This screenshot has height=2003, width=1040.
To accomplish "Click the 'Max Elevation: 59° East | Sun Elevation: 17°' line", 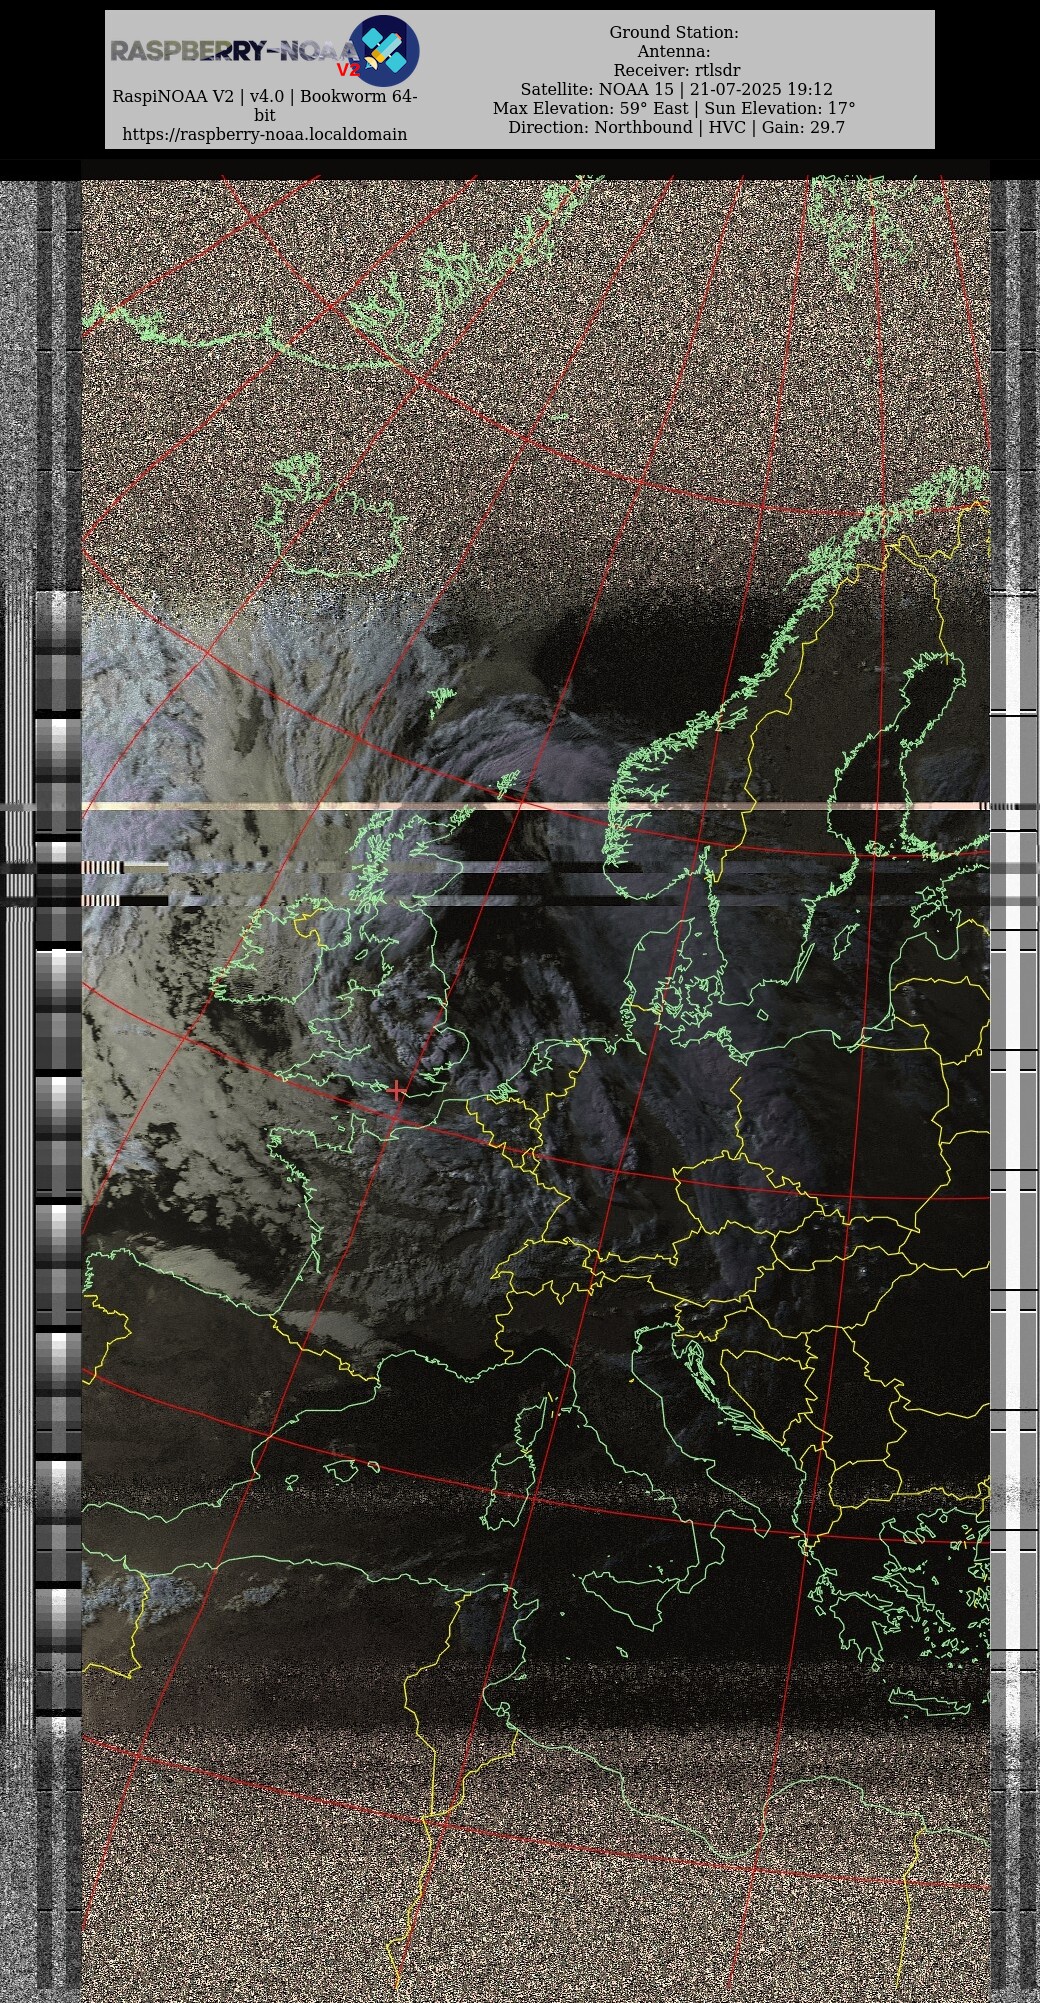I will (x=674, y=108).
